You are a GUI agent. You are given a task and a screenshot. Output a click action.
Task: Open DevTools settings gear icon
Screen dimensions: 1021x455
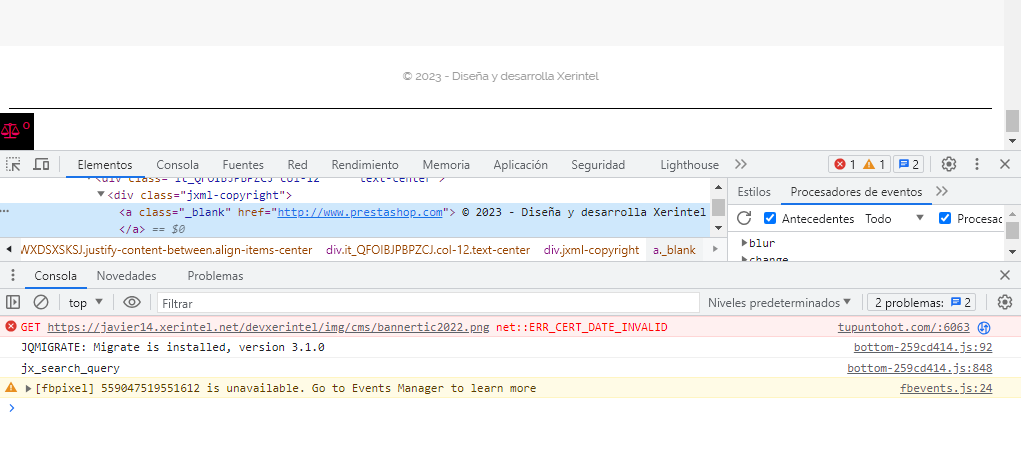click(949, 164)
